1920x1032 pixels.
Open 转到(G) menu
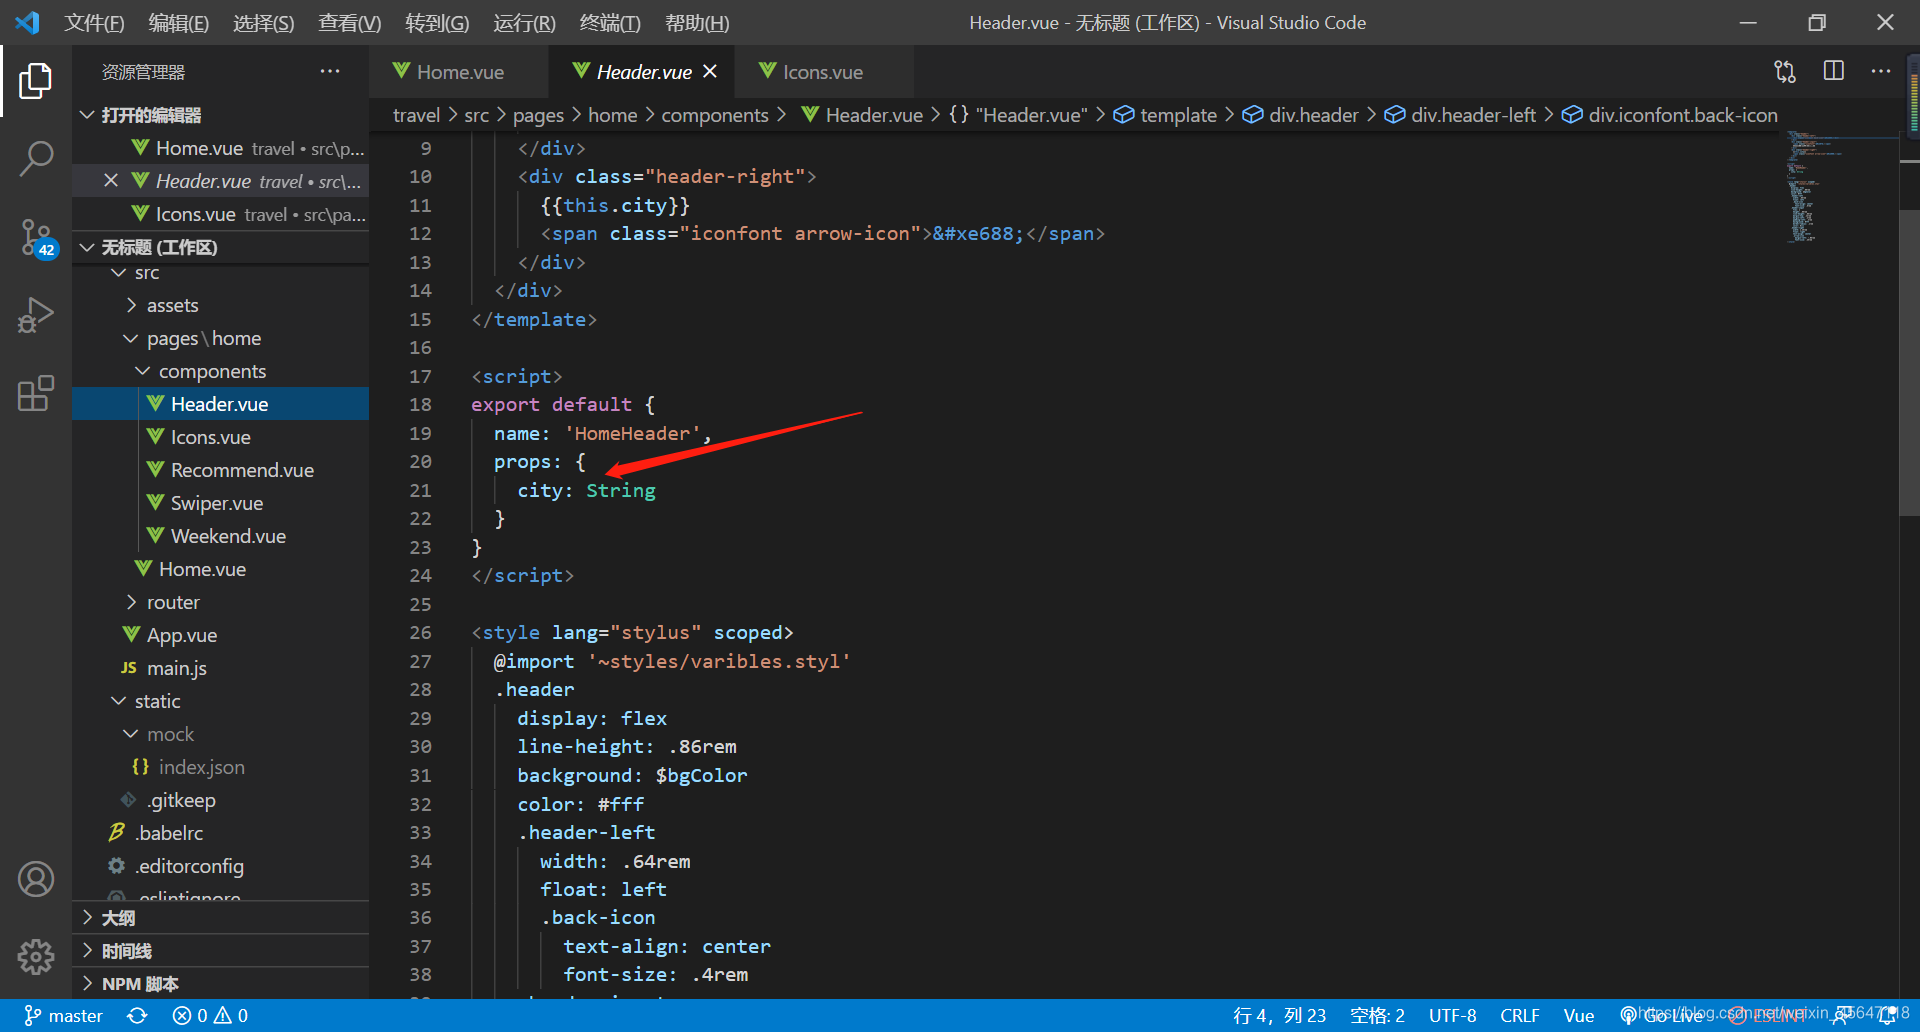[437, 22]
